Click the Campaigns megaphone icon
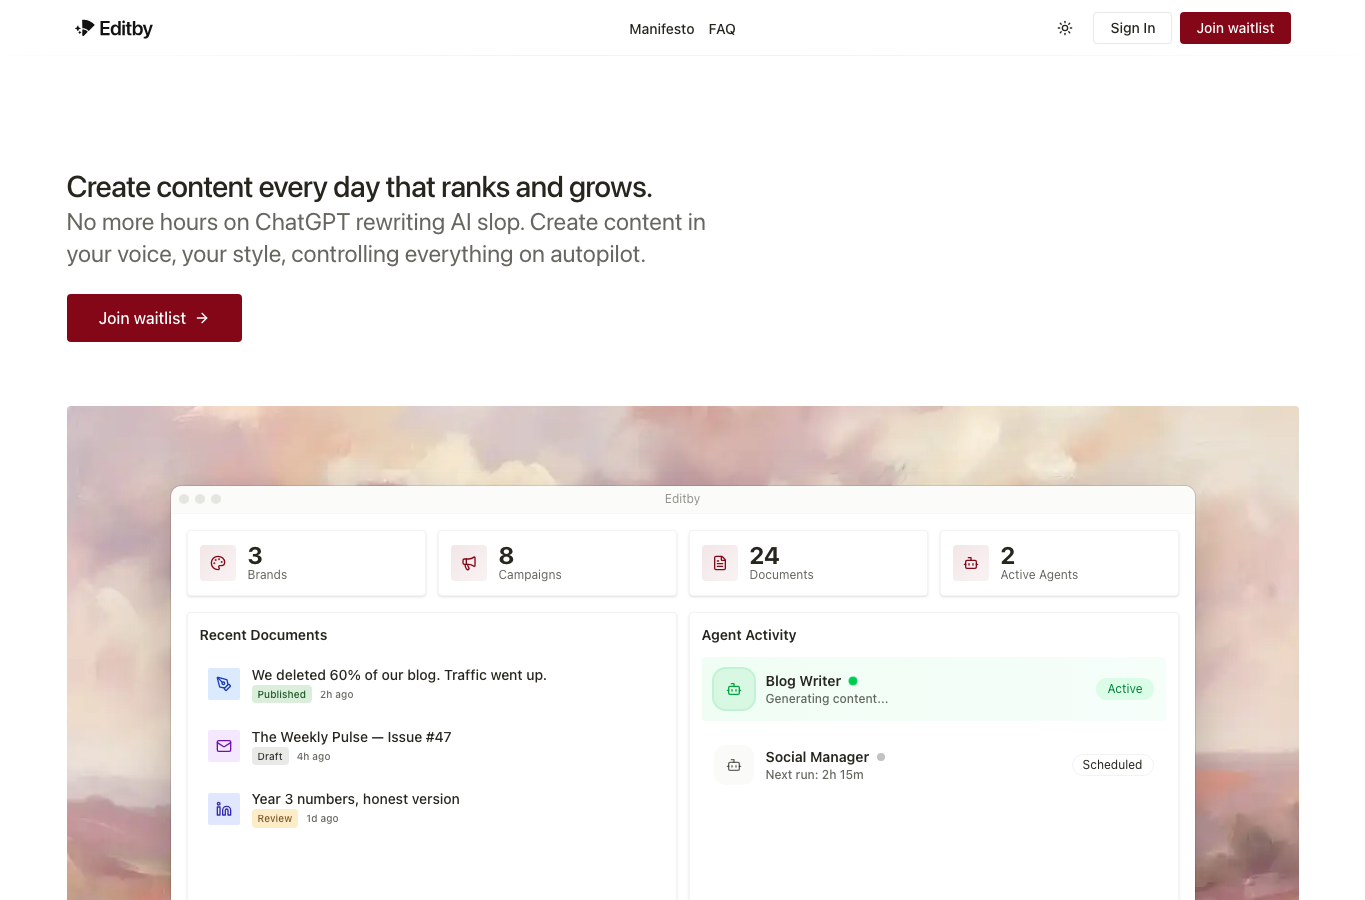The width and height of the screenshot is (1365, 900). click(469, 563)
